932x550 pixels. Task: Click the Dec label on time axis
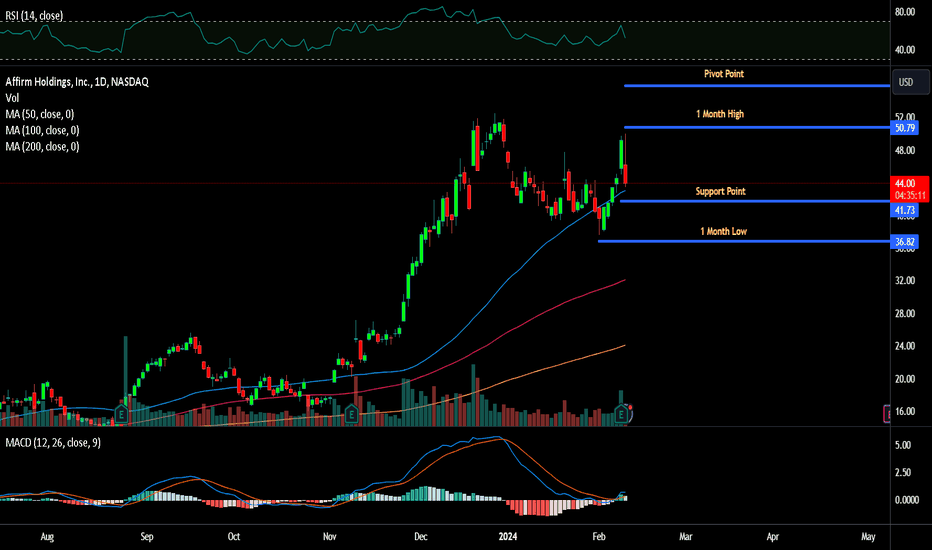tap(420, 536)
